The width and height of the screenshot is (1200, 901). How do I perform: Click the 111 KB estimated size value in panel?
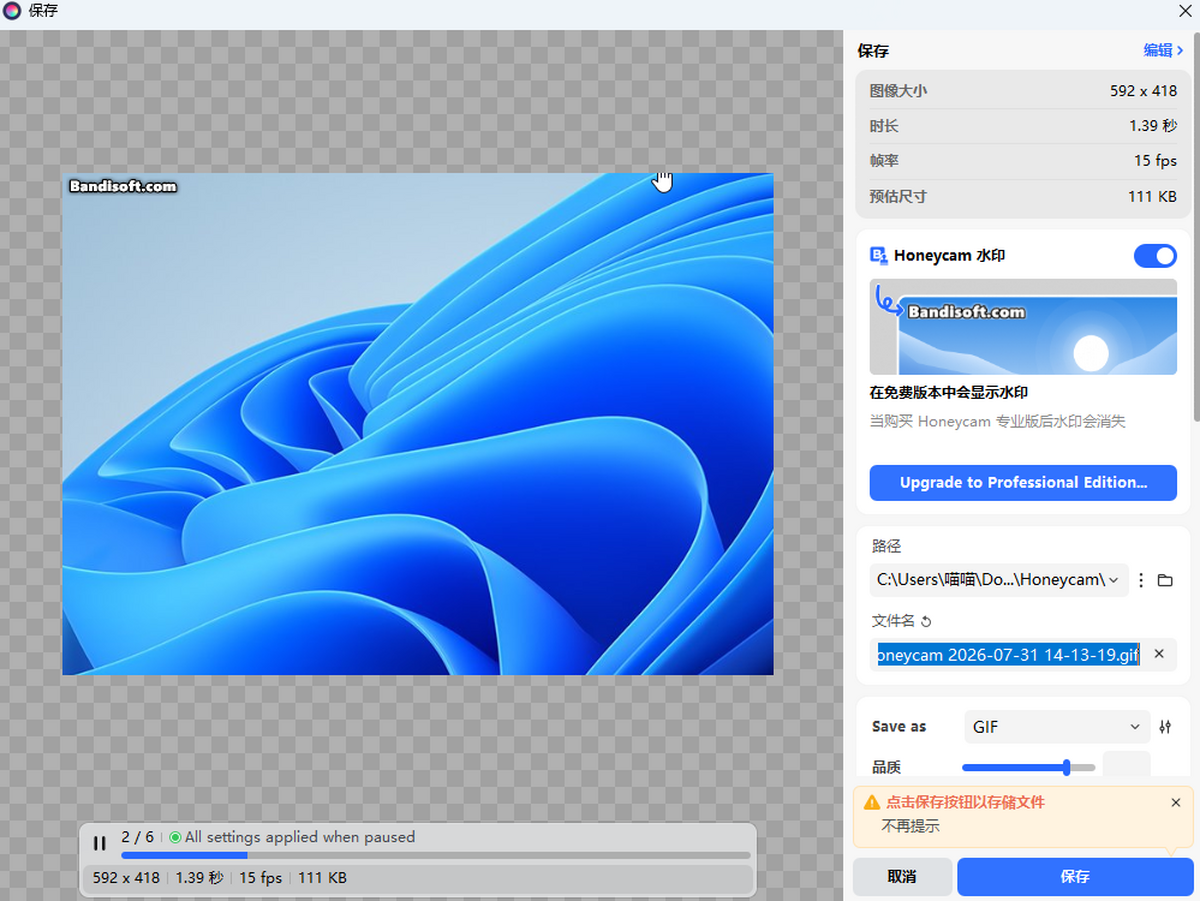click(x=1152, y=197)
